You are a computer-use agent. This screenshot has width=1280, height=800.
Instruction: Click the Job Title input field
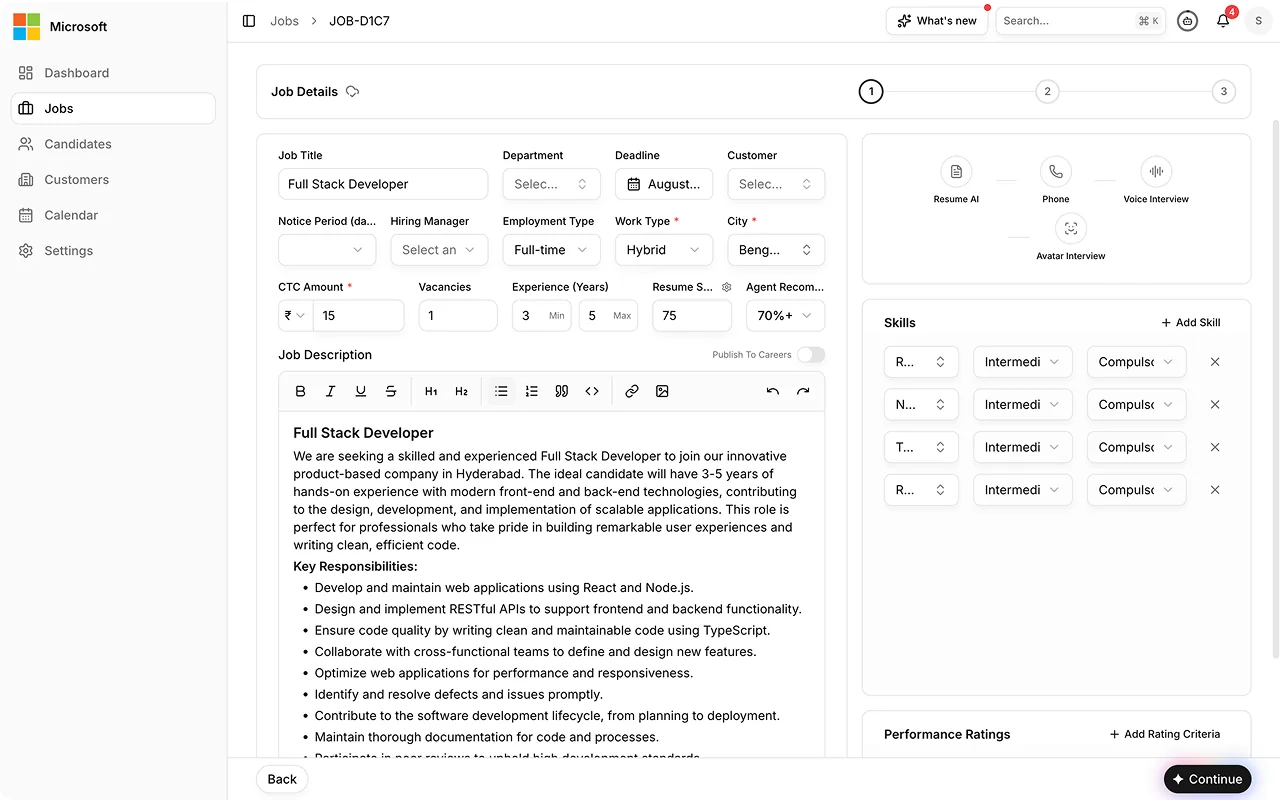[383, 184]
